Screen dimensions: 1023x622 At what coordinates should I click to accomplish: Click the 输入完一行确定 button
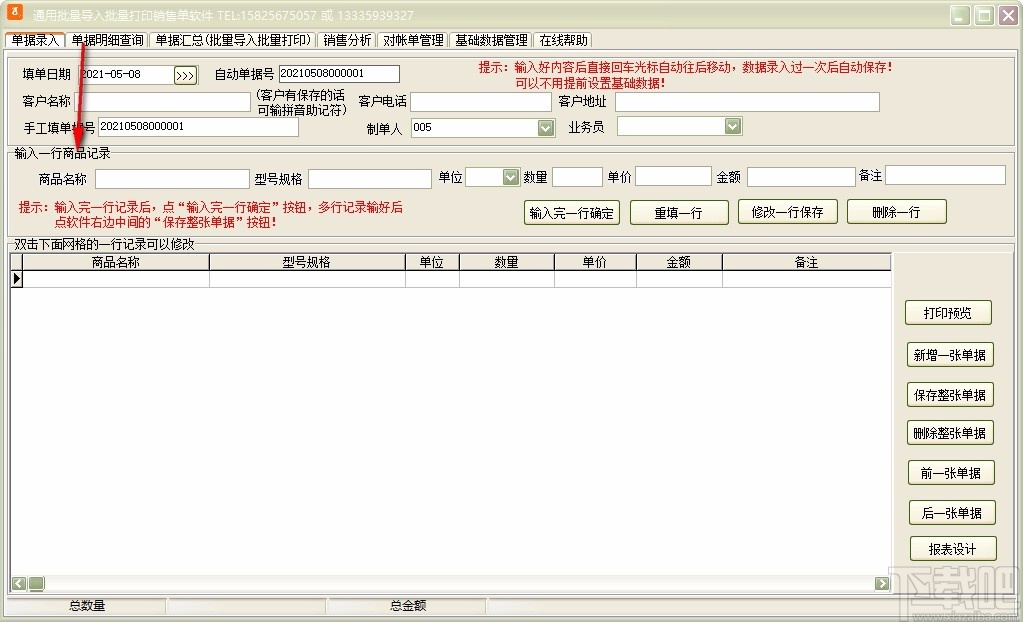click(571, 212)
